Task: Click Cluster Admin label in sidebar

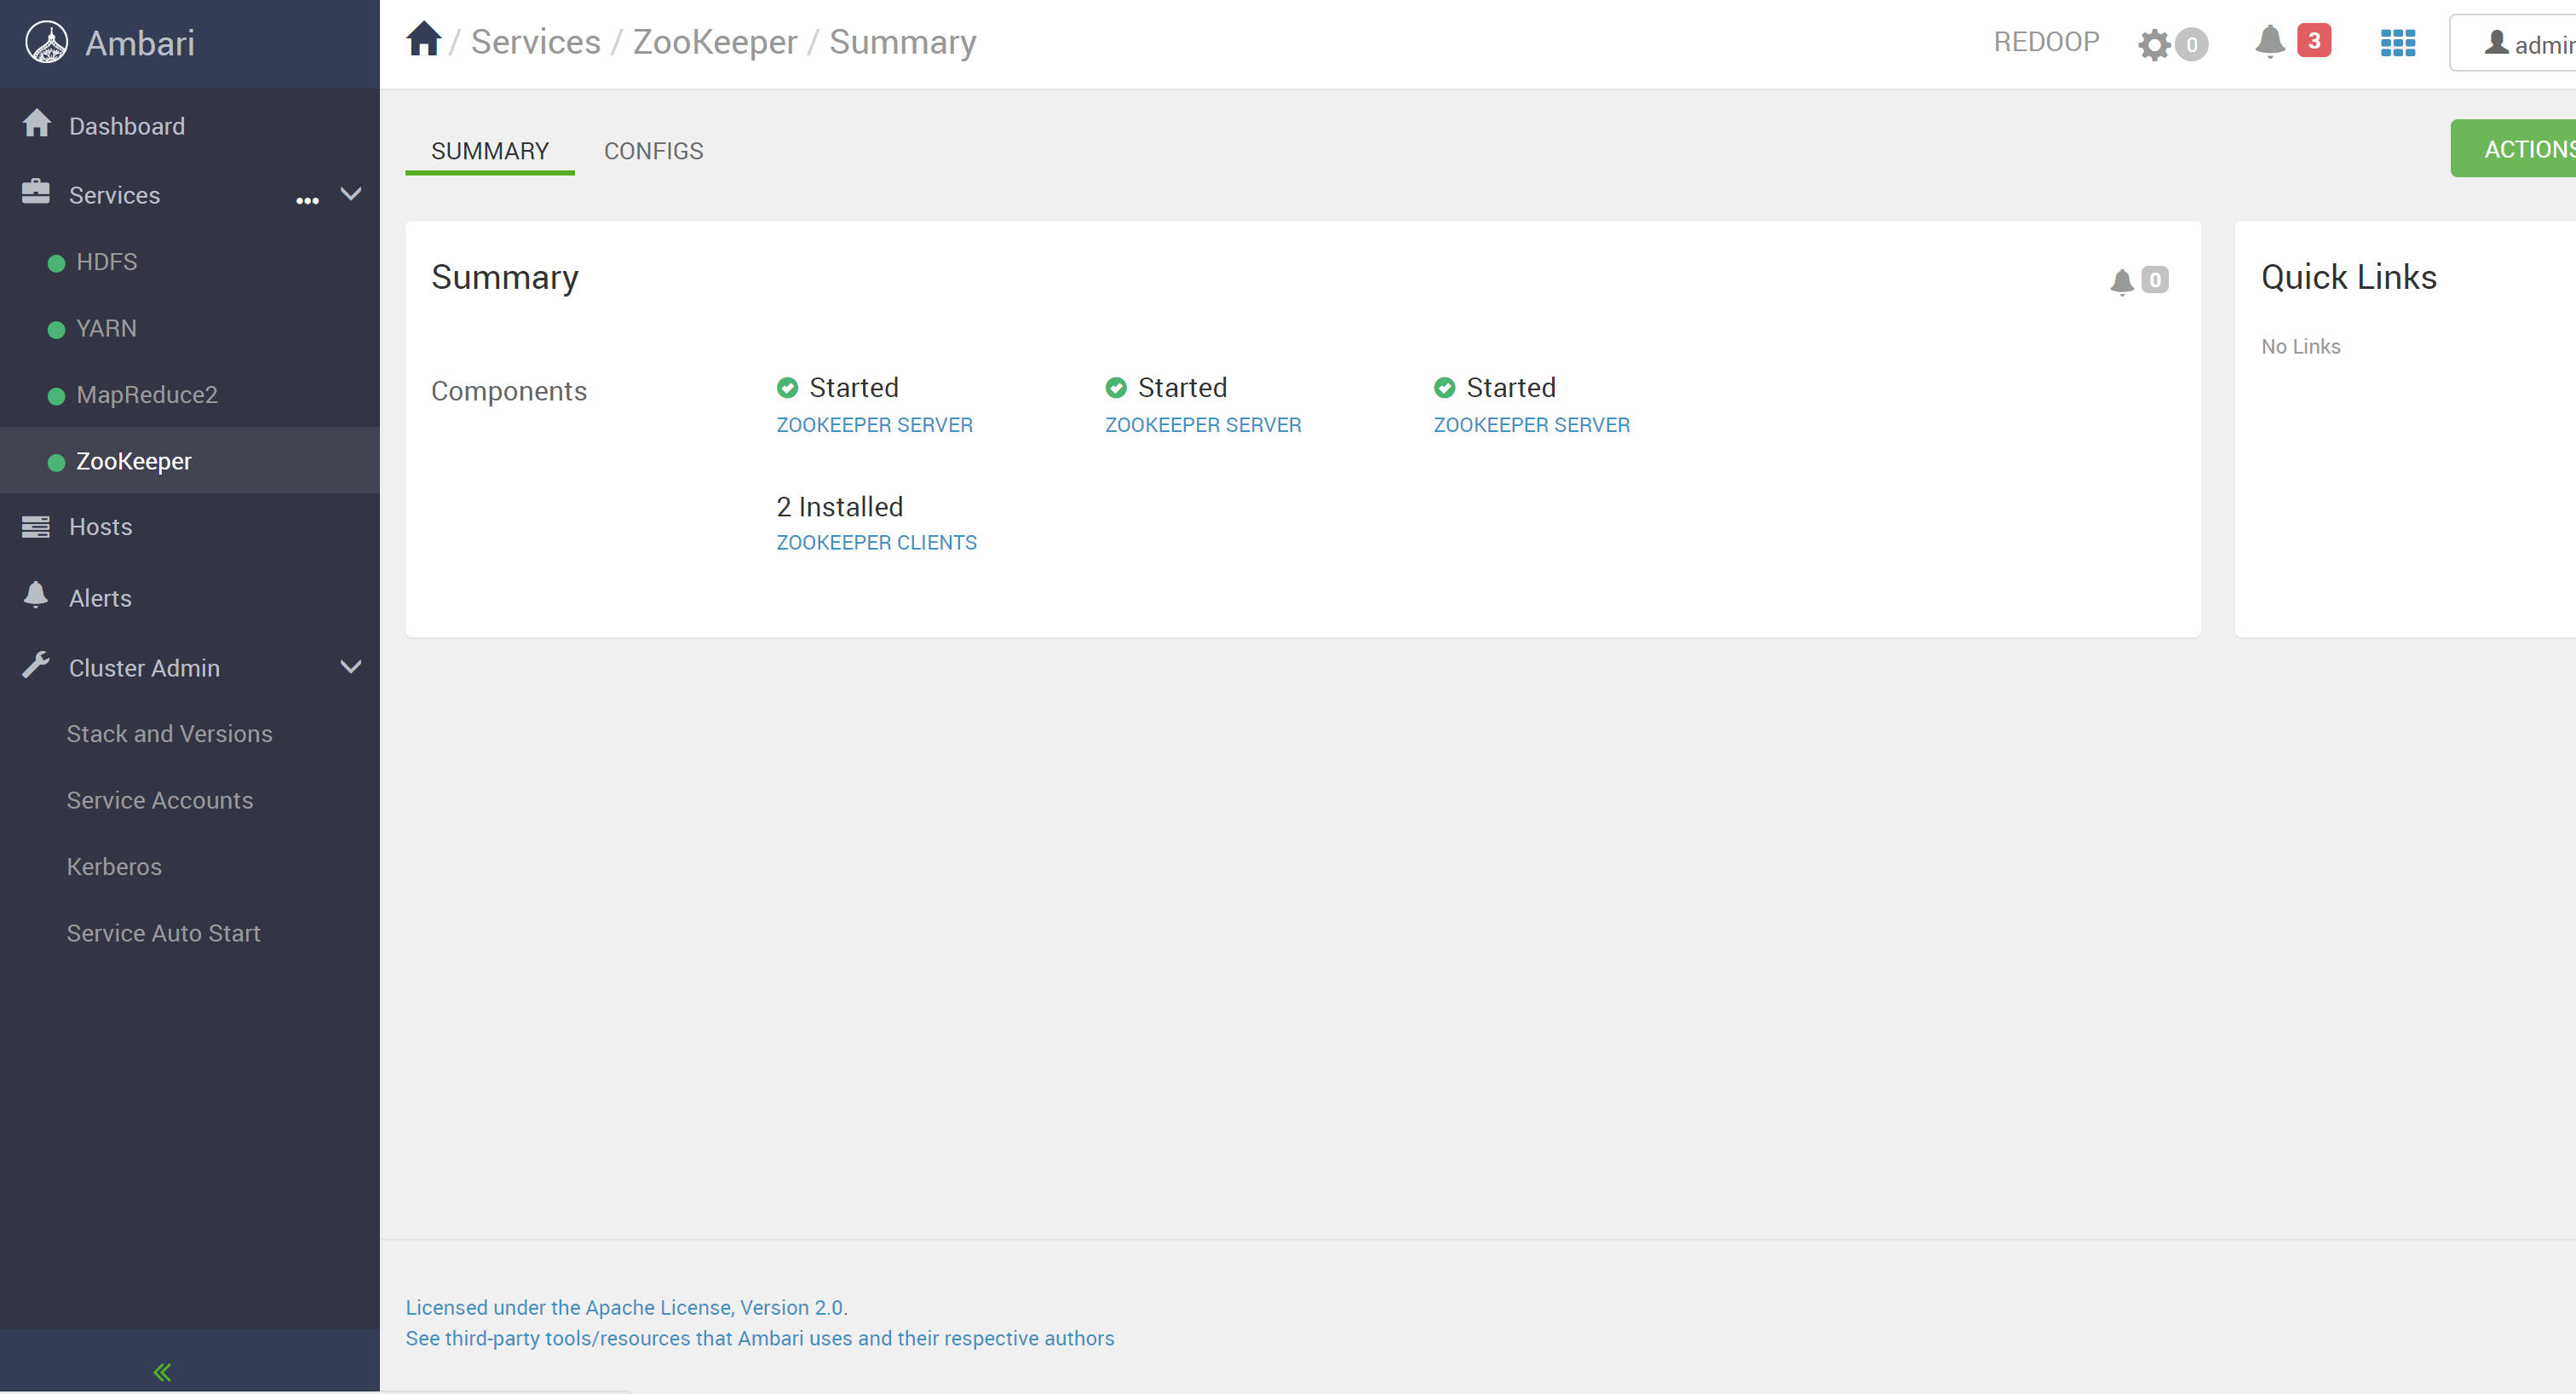Action: pyautogui.click(x=144, y=668)
